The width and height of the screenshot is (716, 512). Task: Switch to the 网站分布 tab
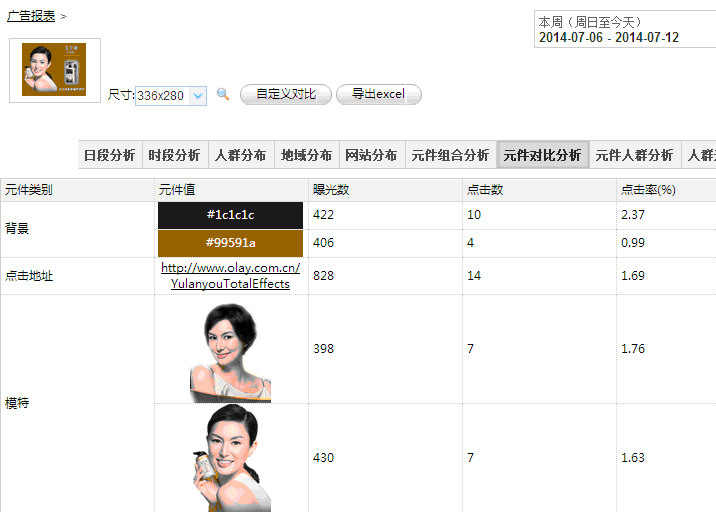[x=371, y=155]
